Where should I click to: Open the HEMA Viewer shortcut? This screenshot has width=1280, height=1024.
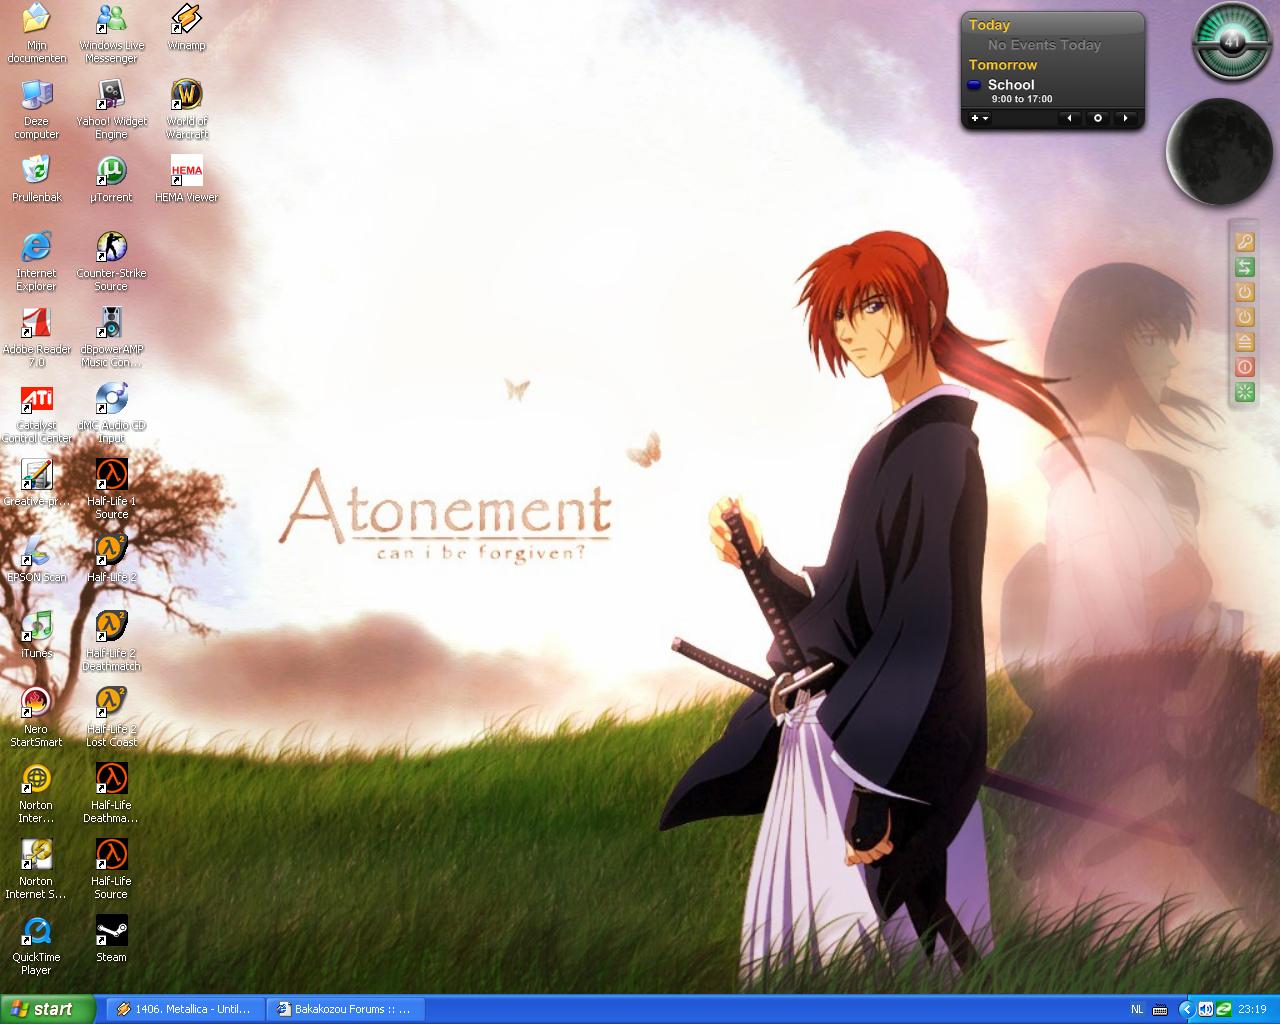coord(186,180)
